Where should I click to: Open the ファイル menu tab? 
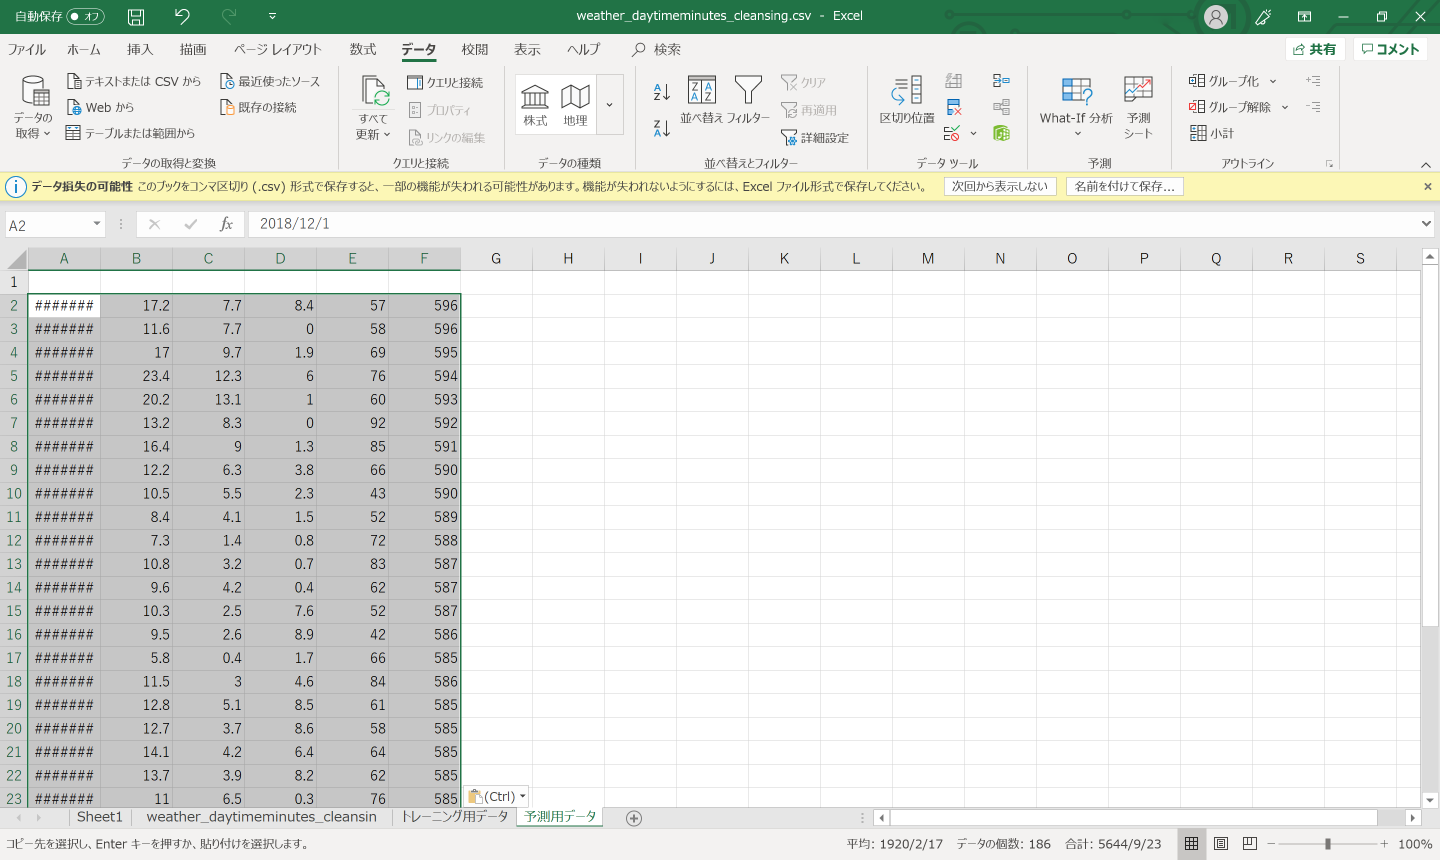pos(27,49)
